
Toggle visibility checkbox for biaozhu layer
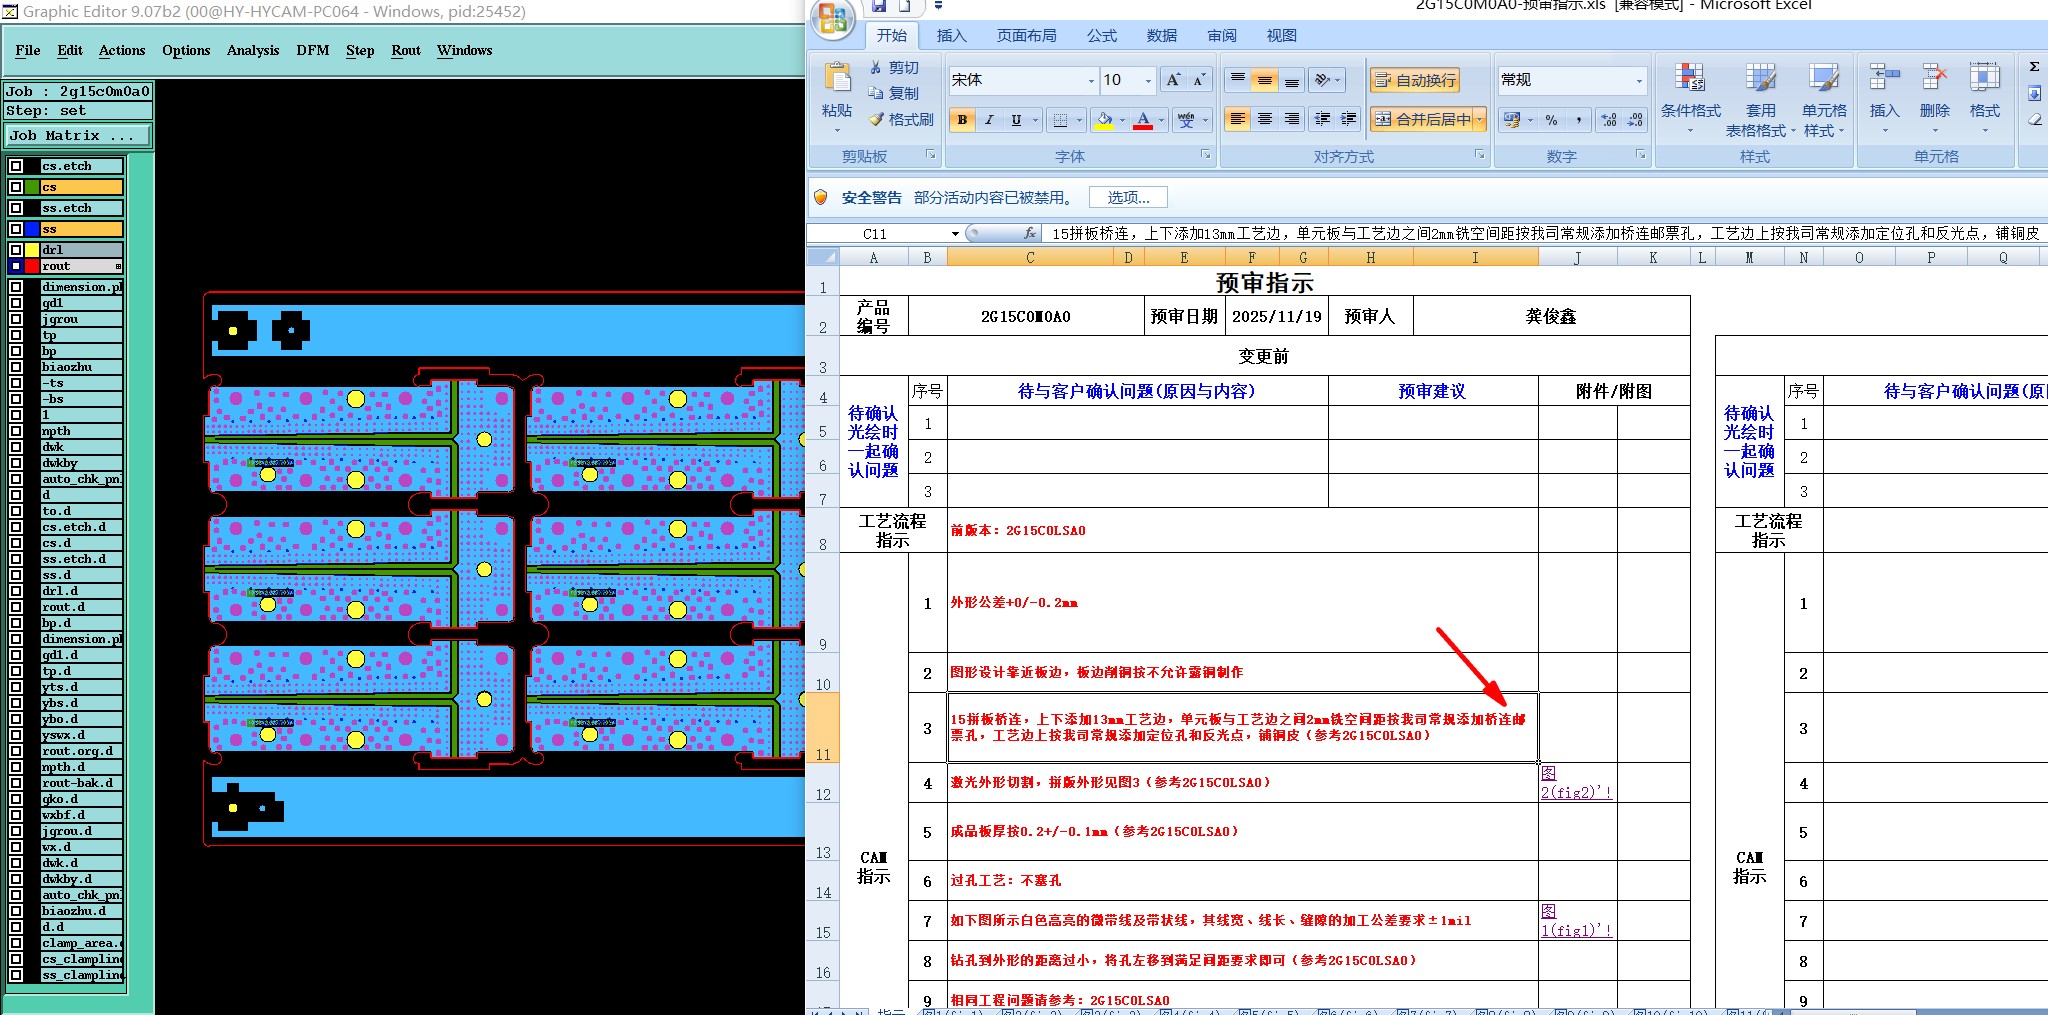[16, 367]
